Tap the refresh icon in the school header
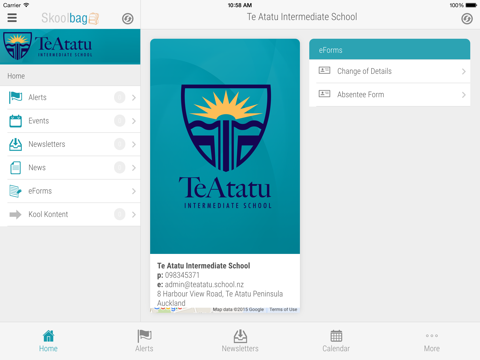The width and height of the screenshot is (480, 360). point(467,19)
